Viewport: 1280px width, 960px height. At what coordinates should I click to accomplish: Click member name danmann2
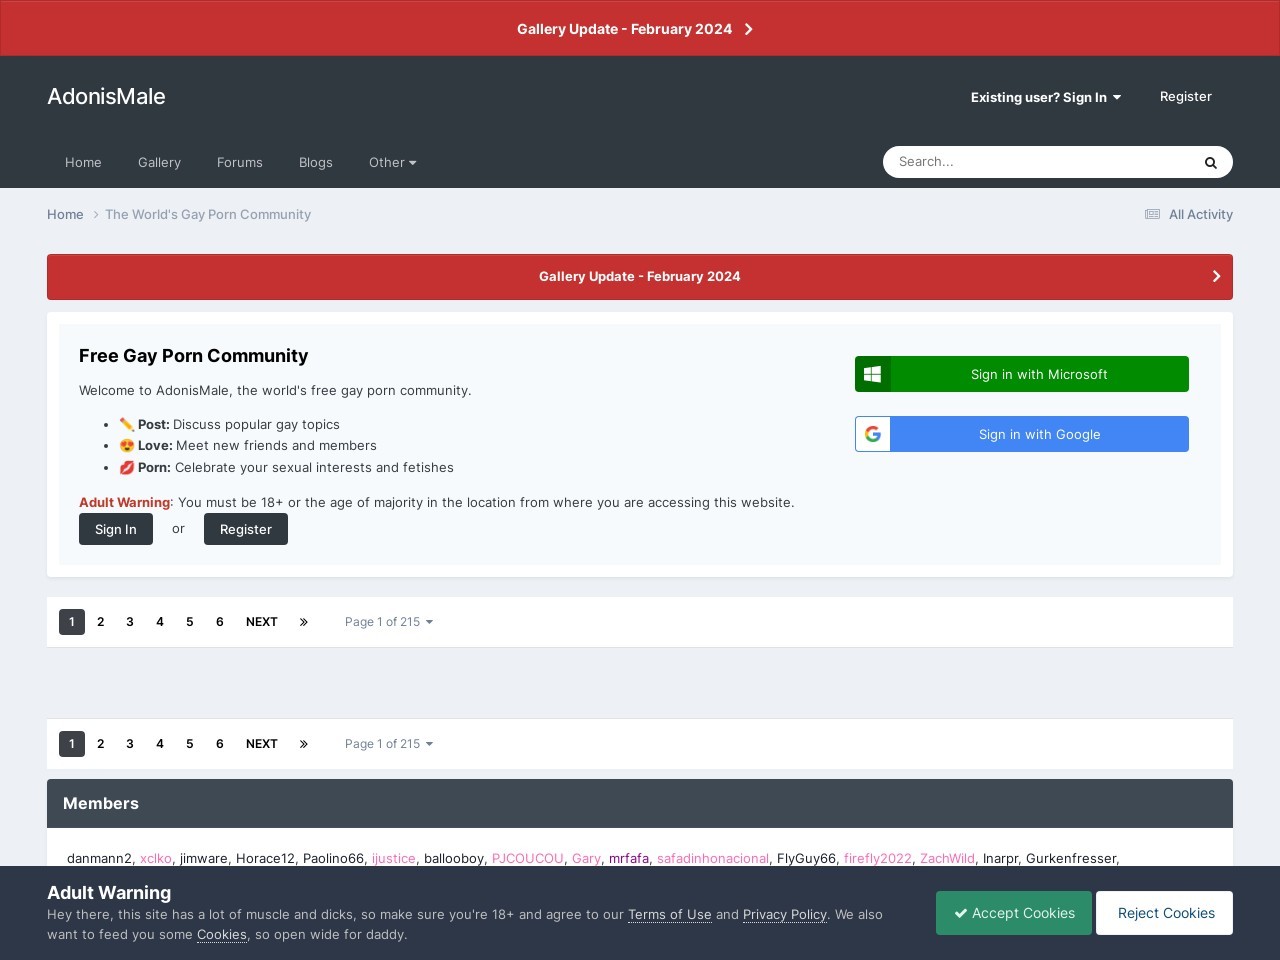(x=99, y=858)
